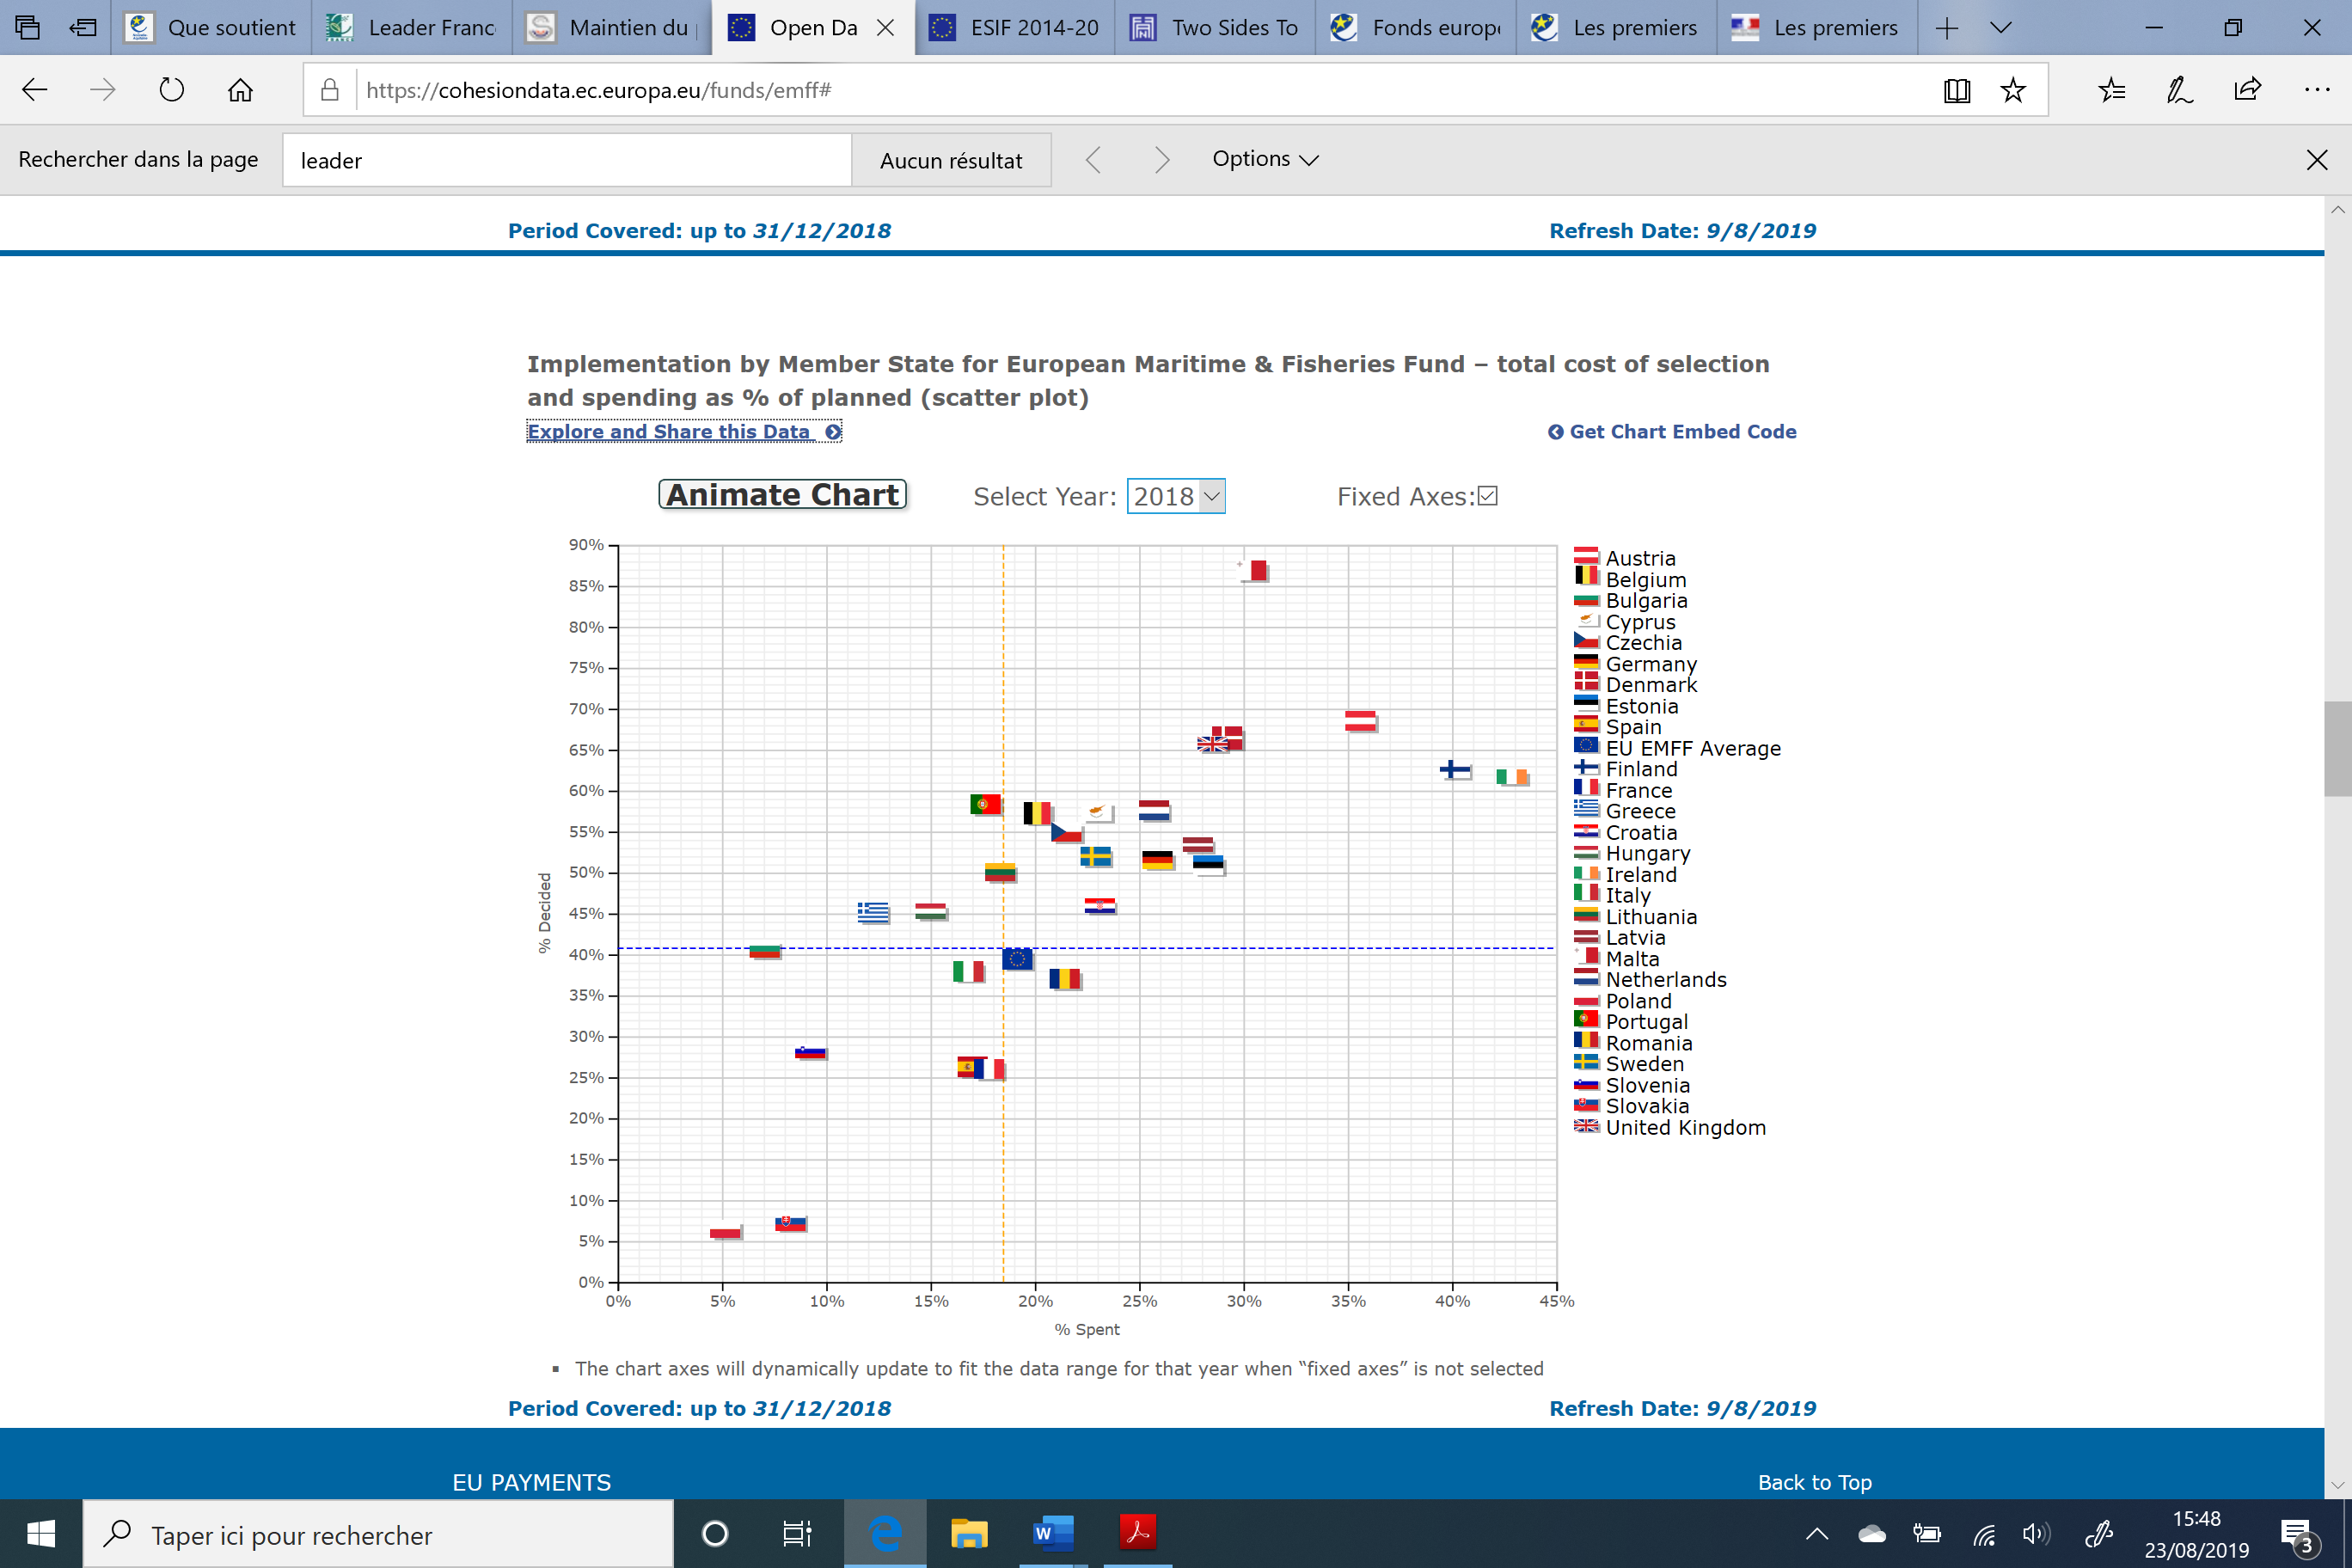Click the browser refresh icon
This screenshot has height=1568, width=2352.
[171, 90]
